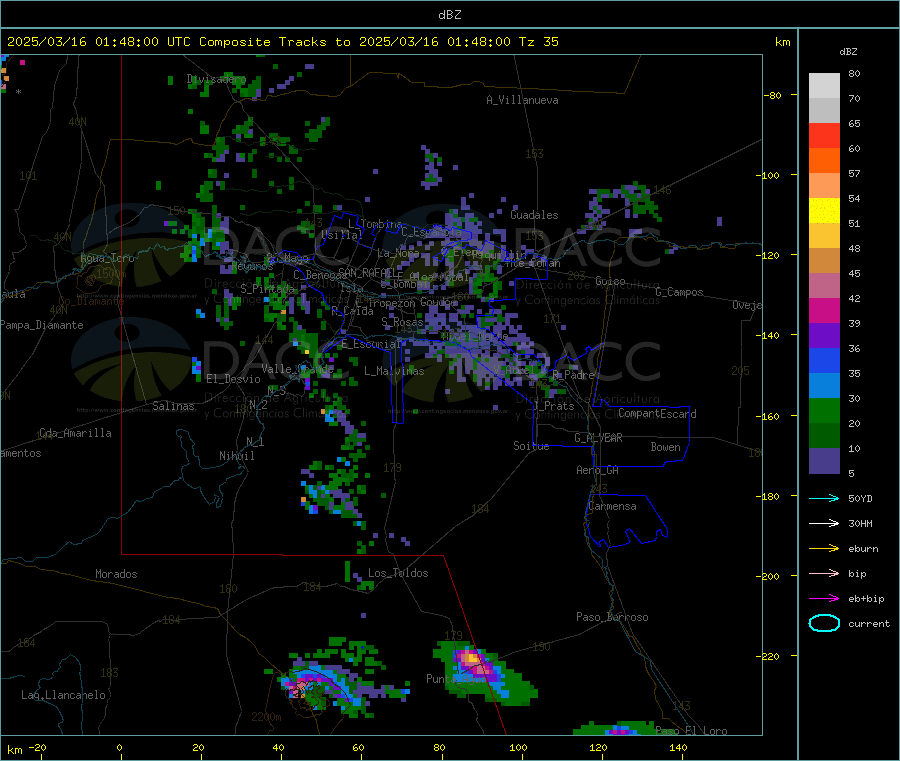
Task: Click the 'El_Desvio' map label
Action: tap(234, 379)
